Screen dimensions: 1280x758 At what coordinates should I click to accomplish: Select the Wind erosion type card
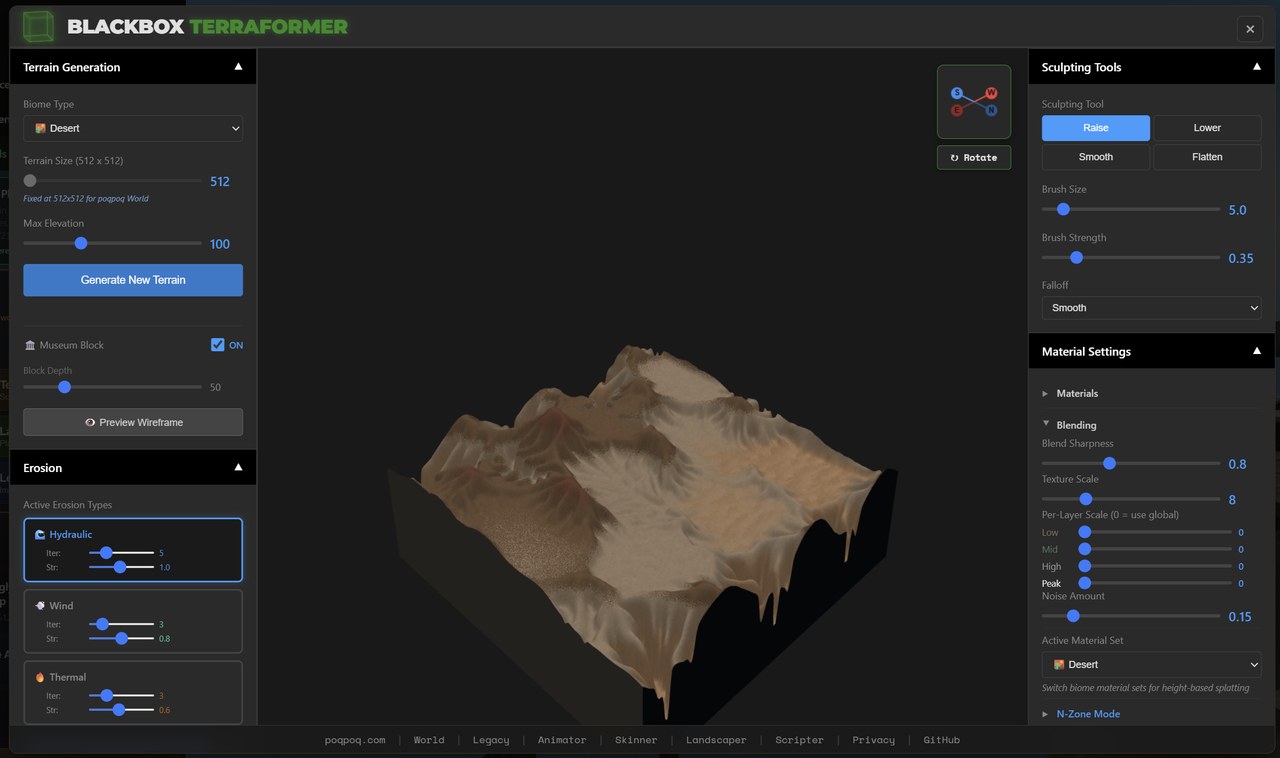point(133,621)
